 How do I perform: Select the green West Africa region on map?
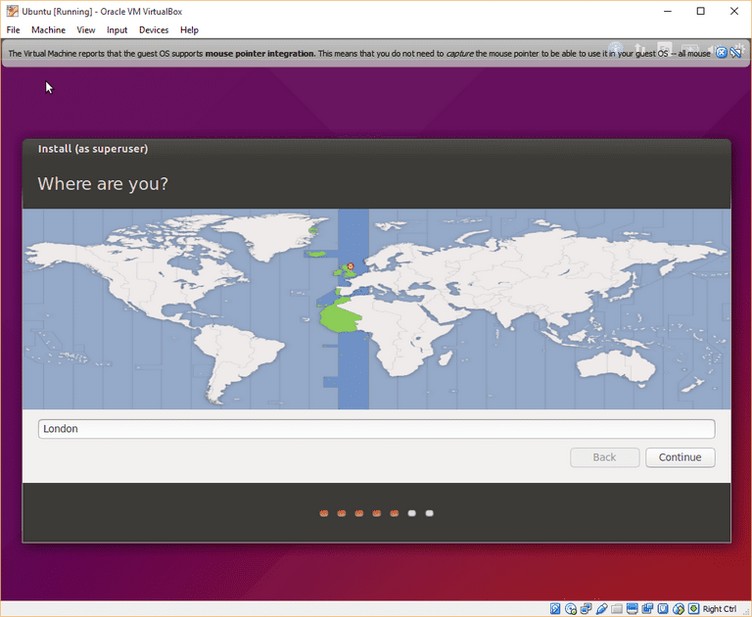(x=341, y=316)
